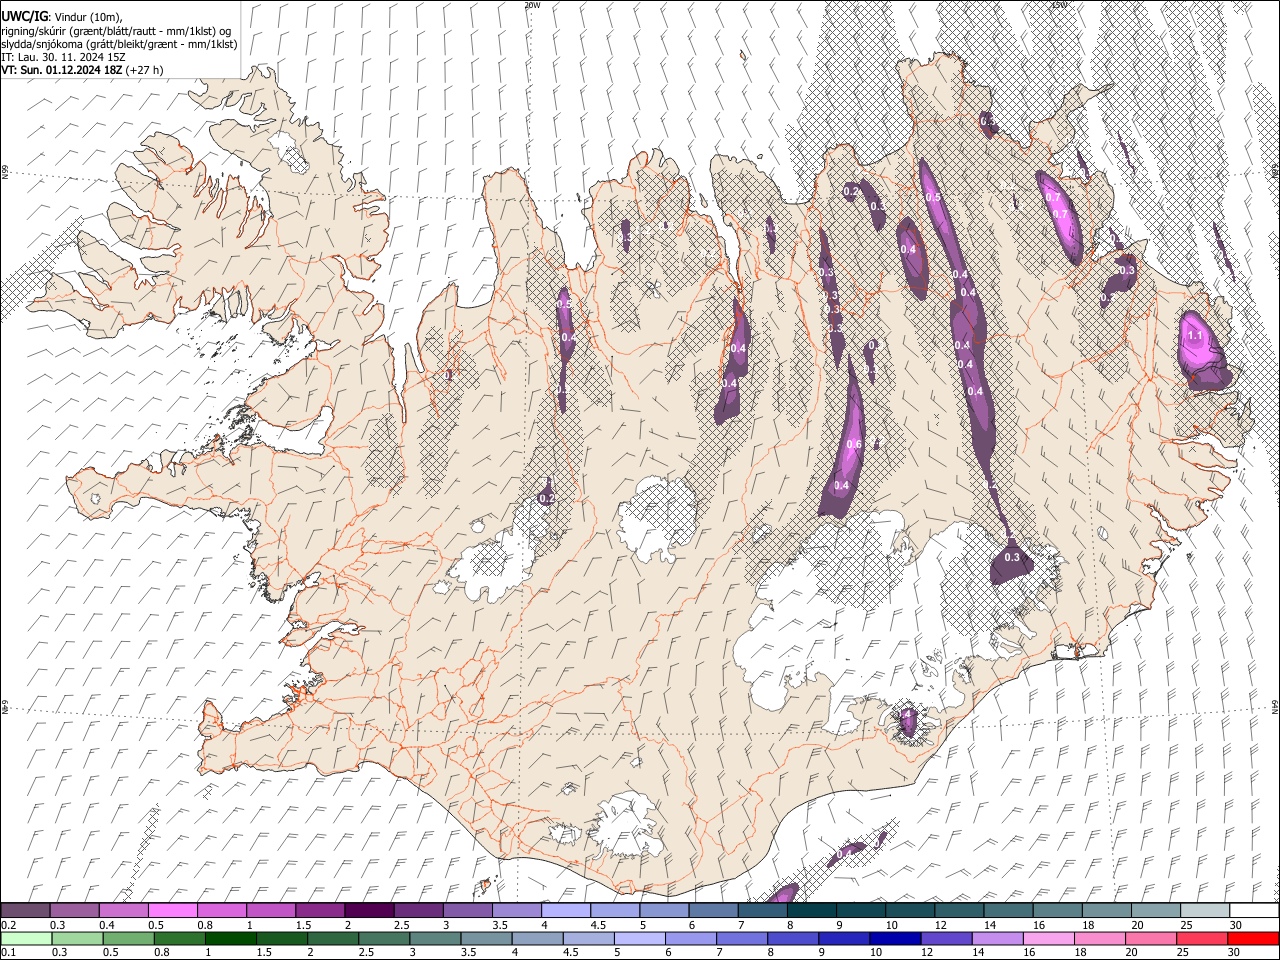This screenshot has width=1280, height=960.
Task: Click the 'rigning/skúrir' legend description line
Action: [x=116, y=30]
